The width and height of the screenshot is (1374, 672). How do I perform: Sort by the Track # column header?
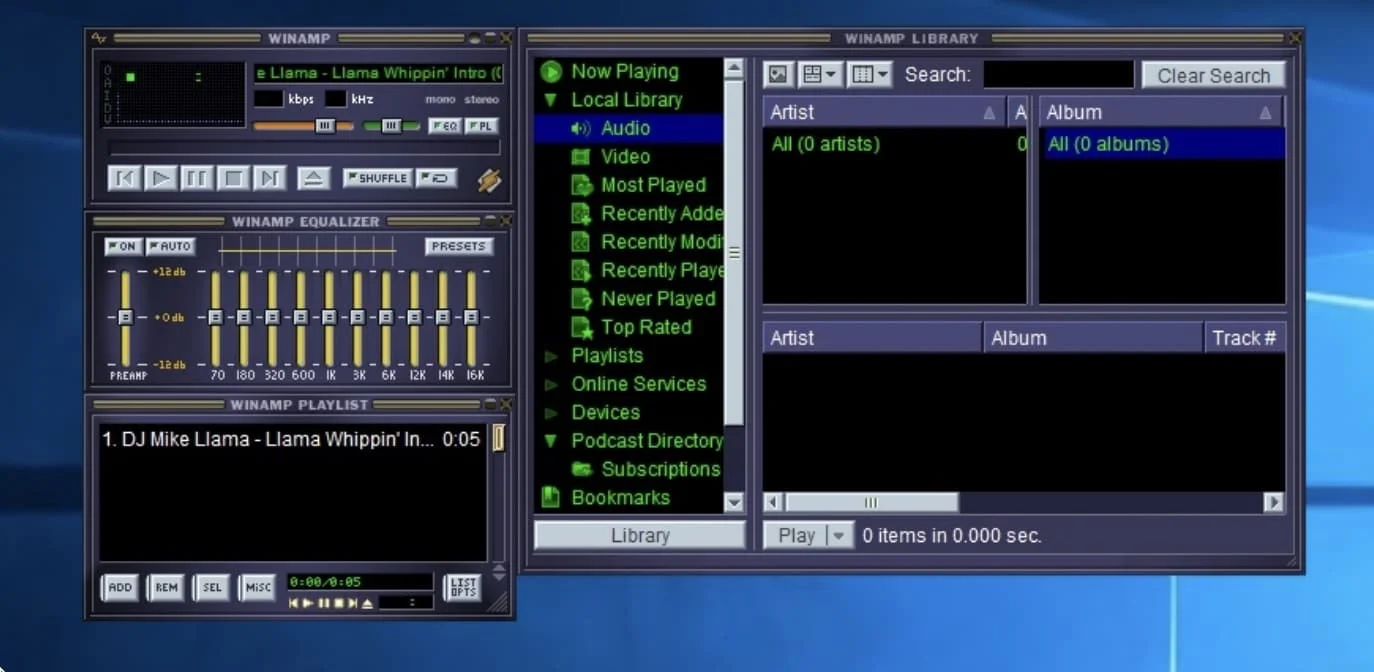tap(1245, 338)
